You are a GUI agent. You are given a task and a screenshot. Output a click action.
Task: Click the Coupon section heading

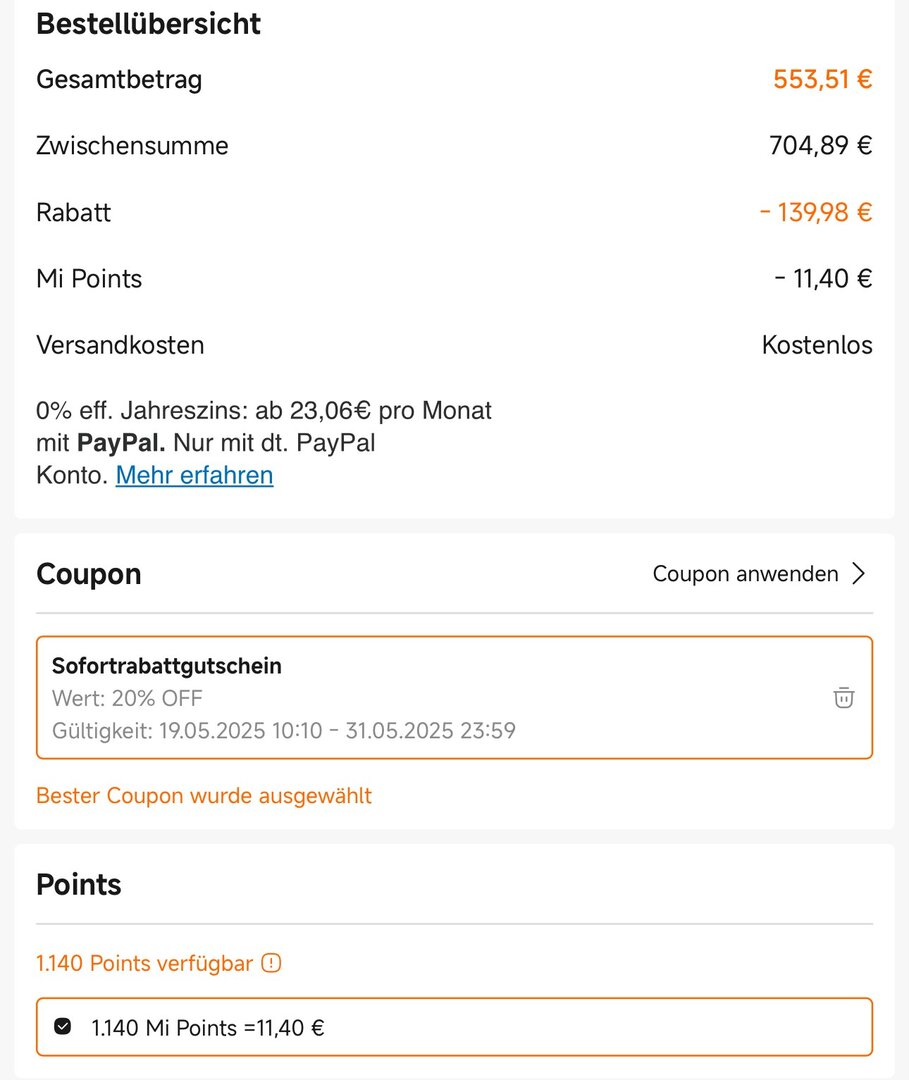pyautogui.click(x=89, y=574)
